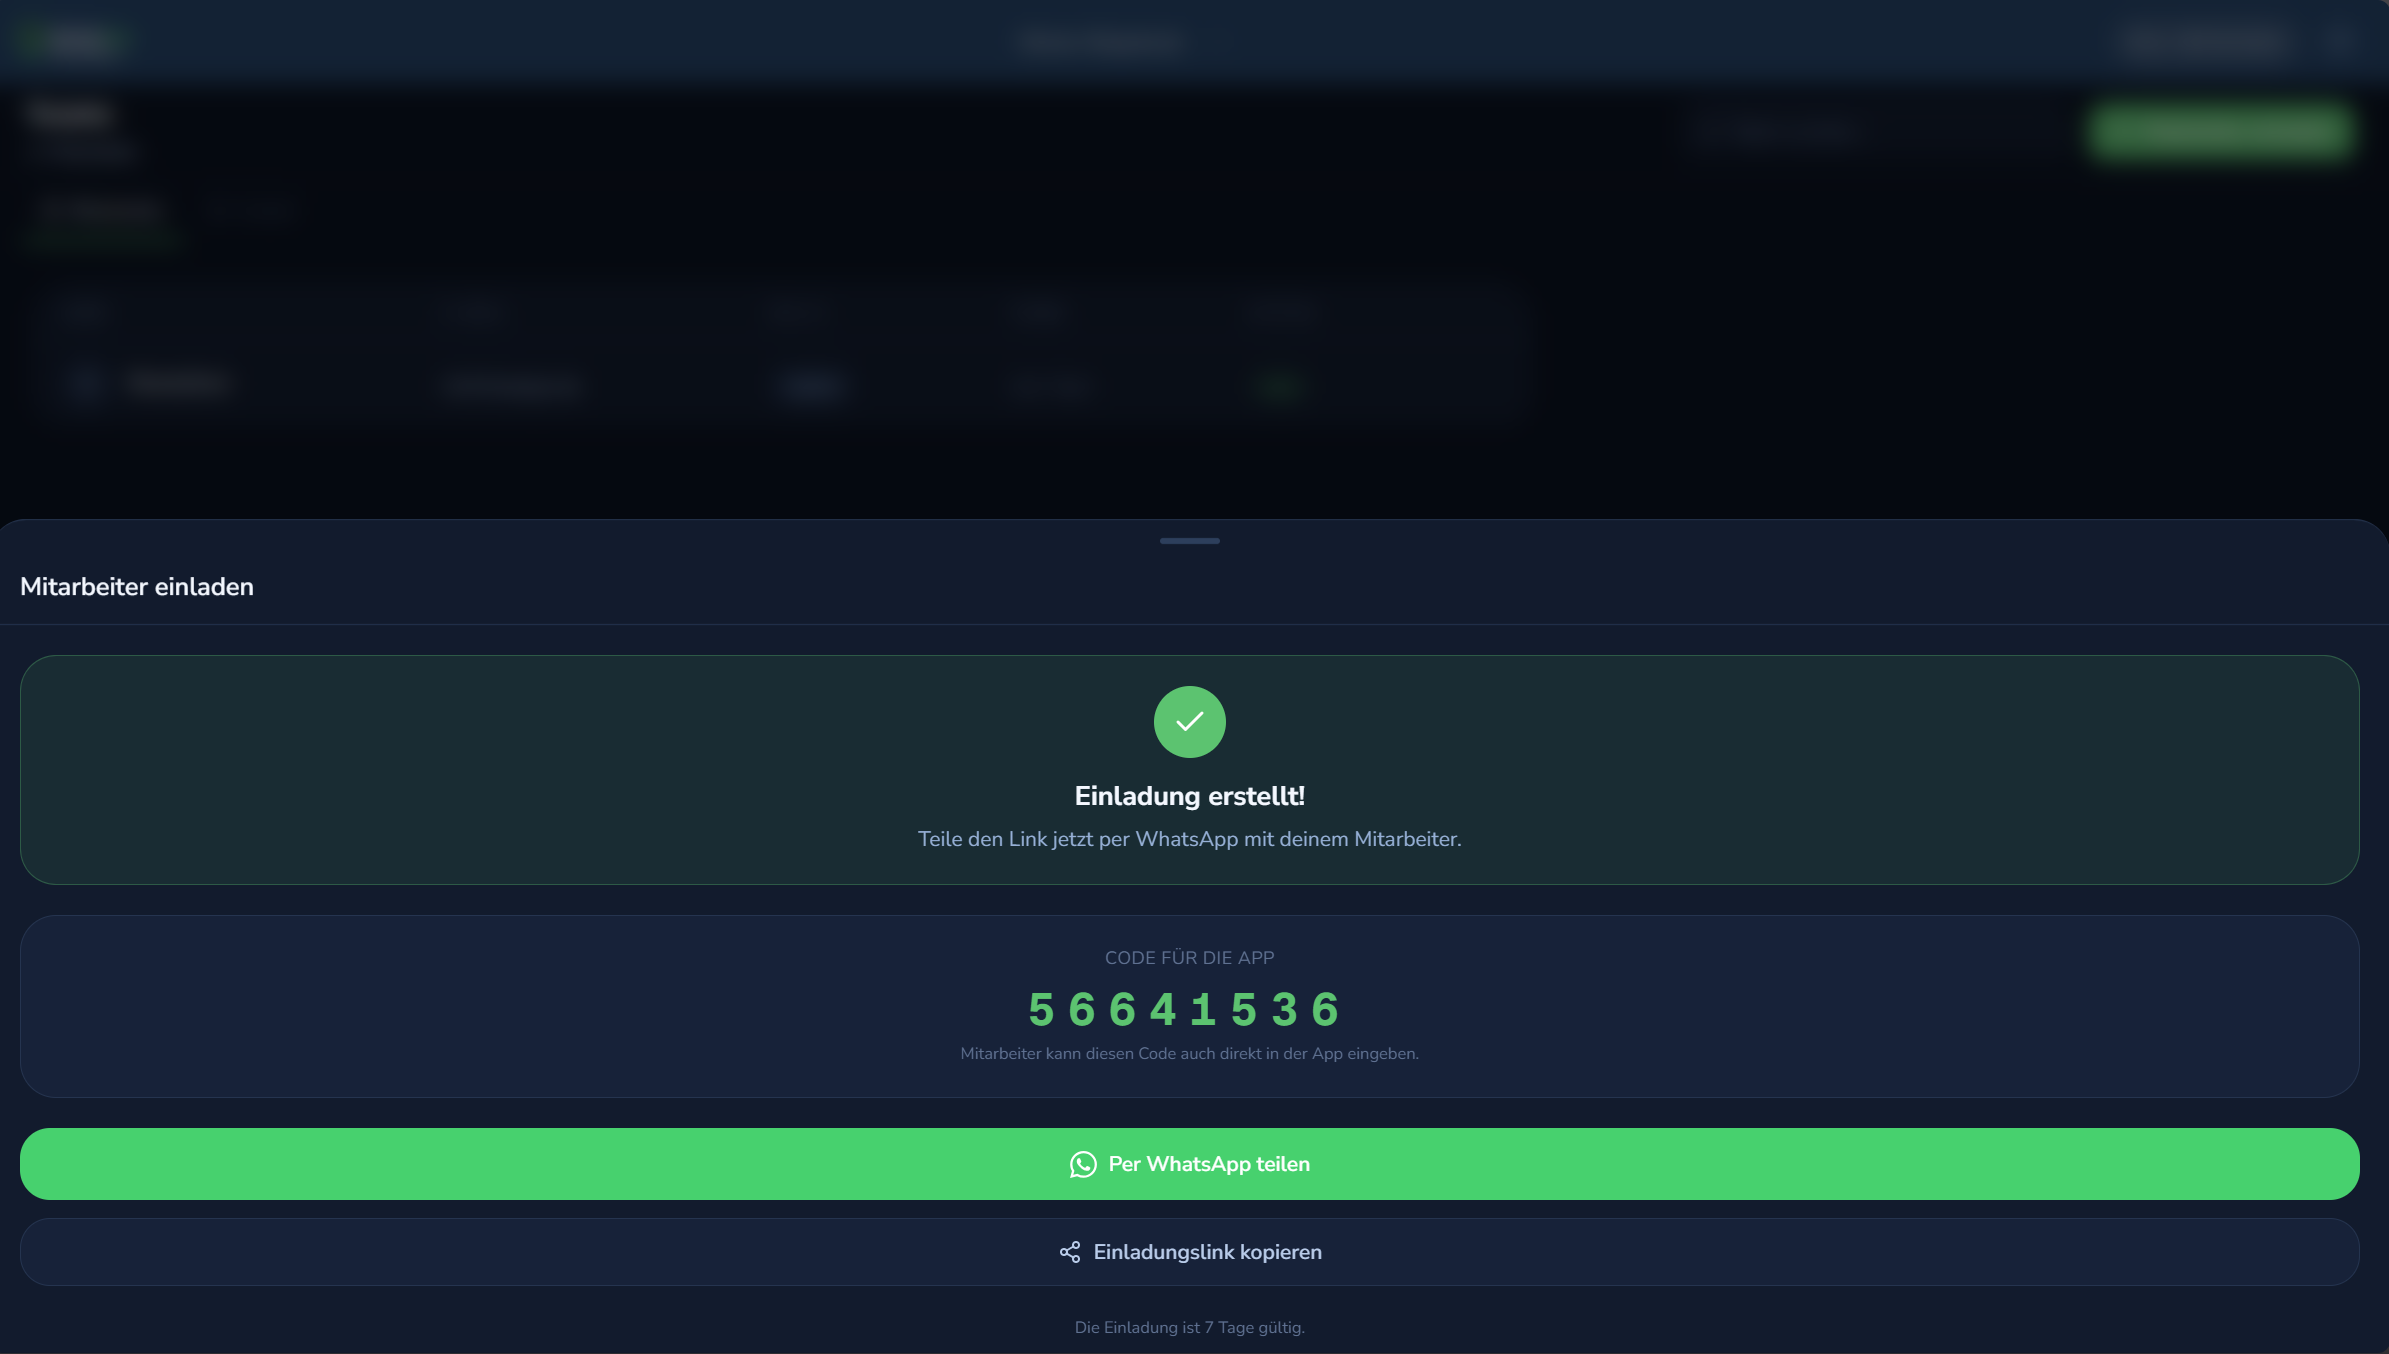Select the app code 56641536

point(1184,1010)
